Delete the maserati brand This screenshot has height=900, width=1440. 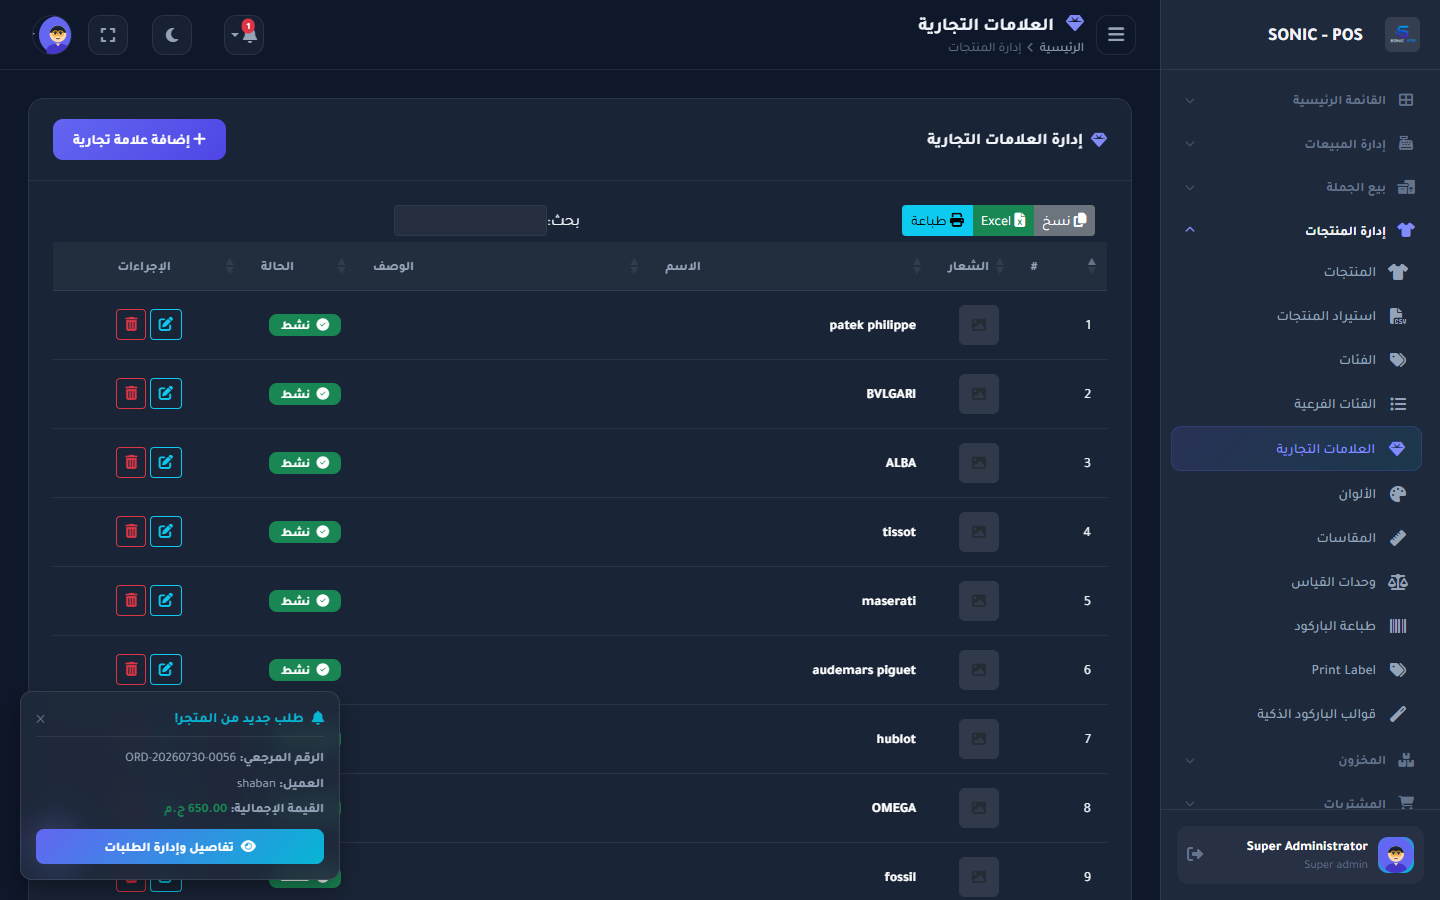pyautogui.click(x=131, y=601)
